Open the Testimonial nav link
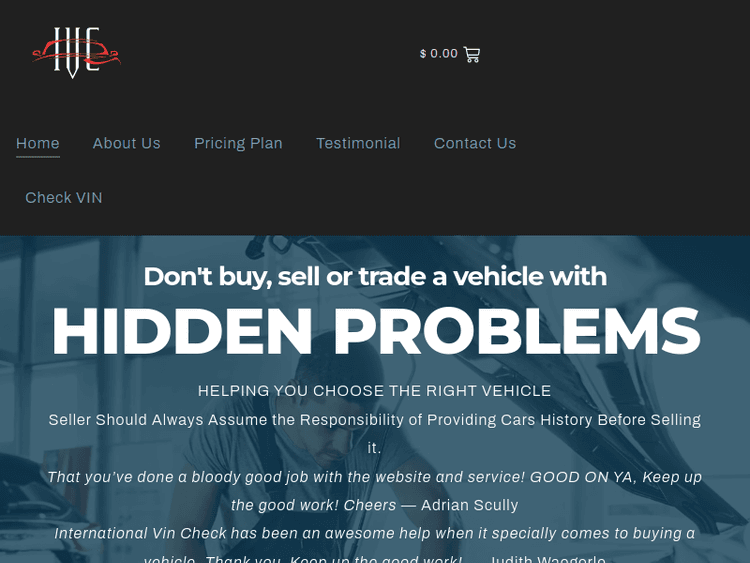 click(x=358, y=144)
